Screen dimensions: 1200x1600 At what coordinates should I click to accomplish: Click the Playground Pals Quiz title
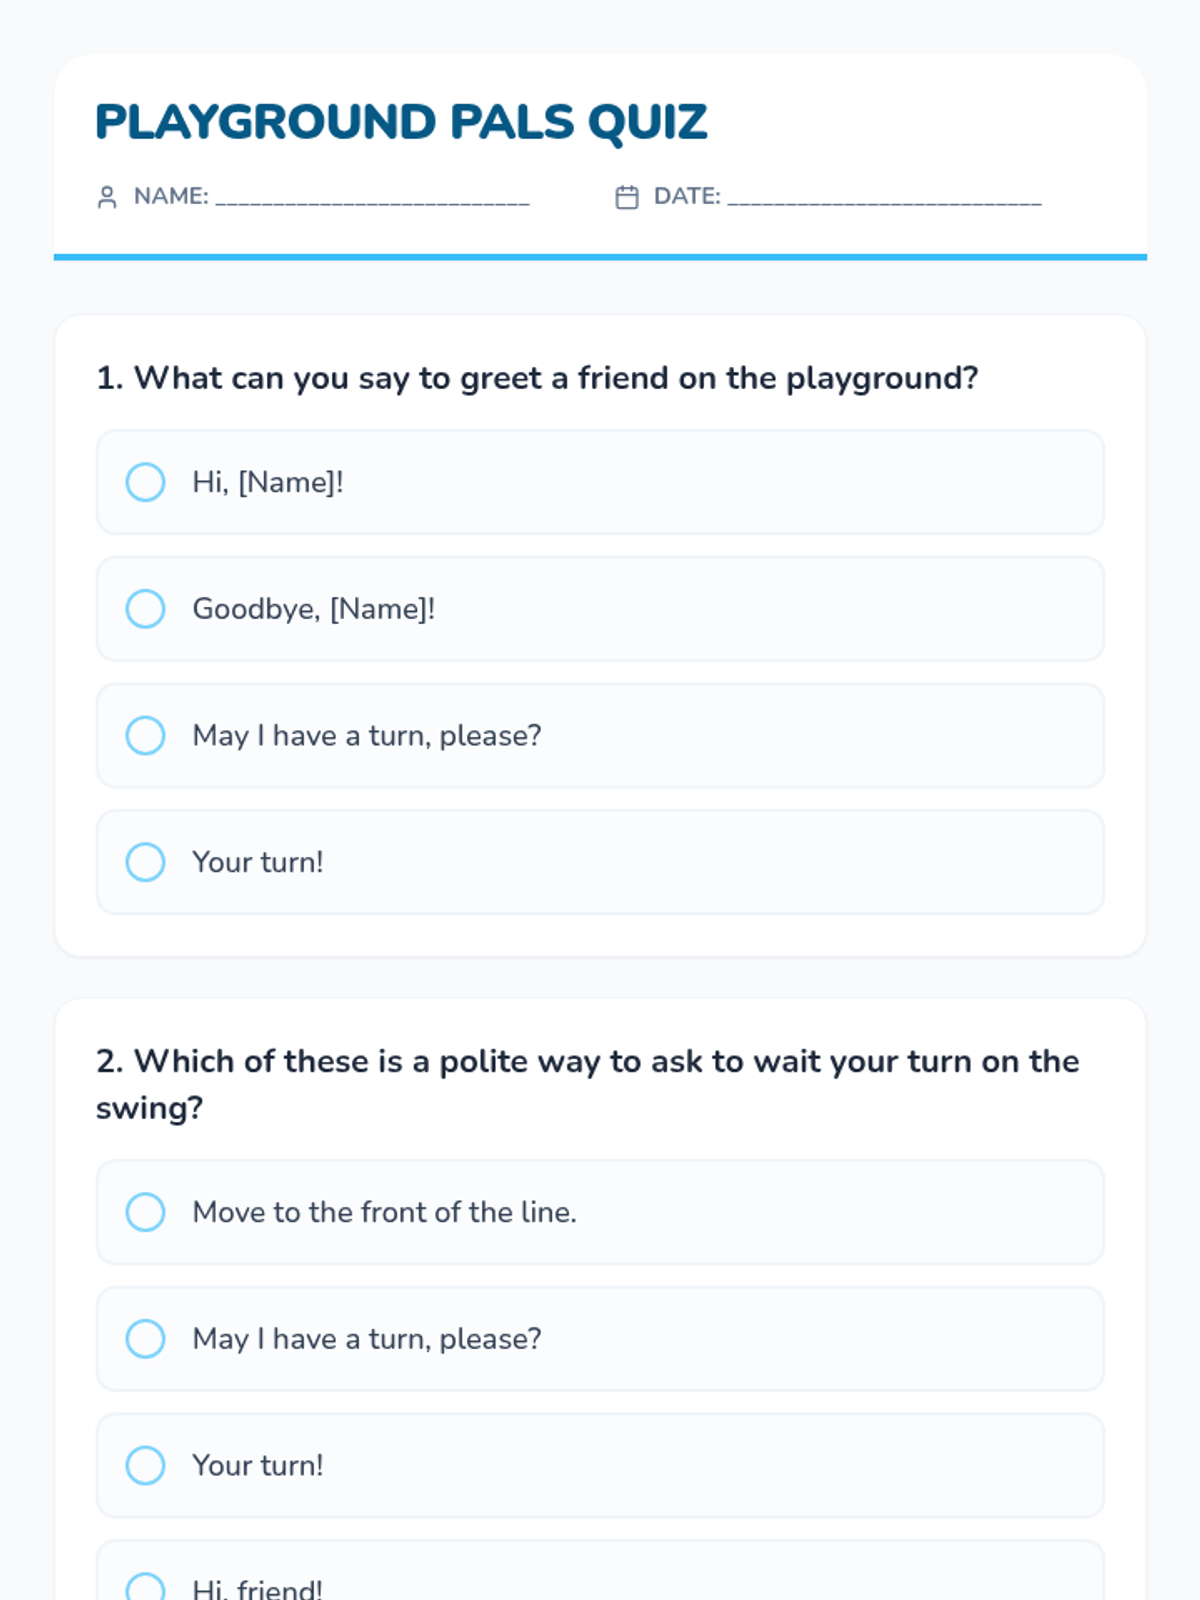(x=401, y=122)
